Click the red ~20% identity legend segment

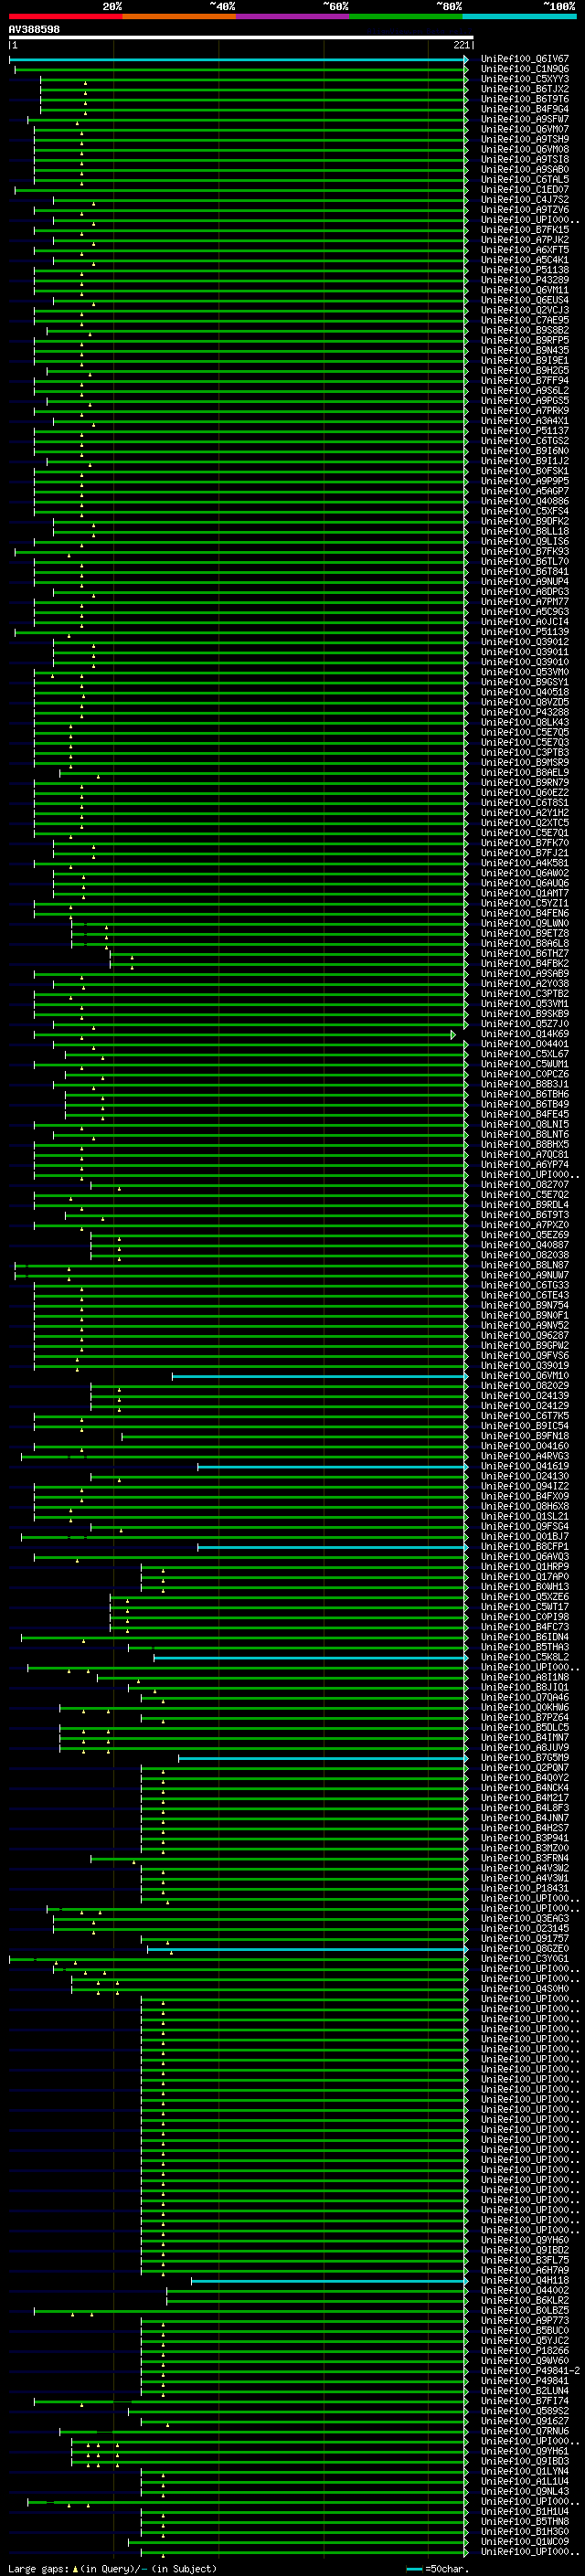coord(65,16)
